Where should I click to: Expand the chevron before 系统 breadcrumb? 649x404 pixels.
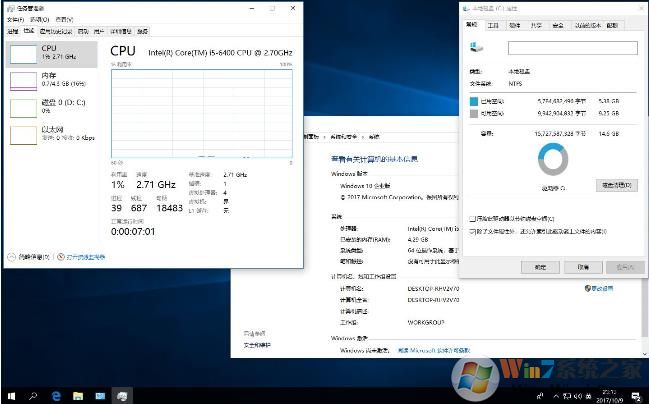[x=363, y=136]
